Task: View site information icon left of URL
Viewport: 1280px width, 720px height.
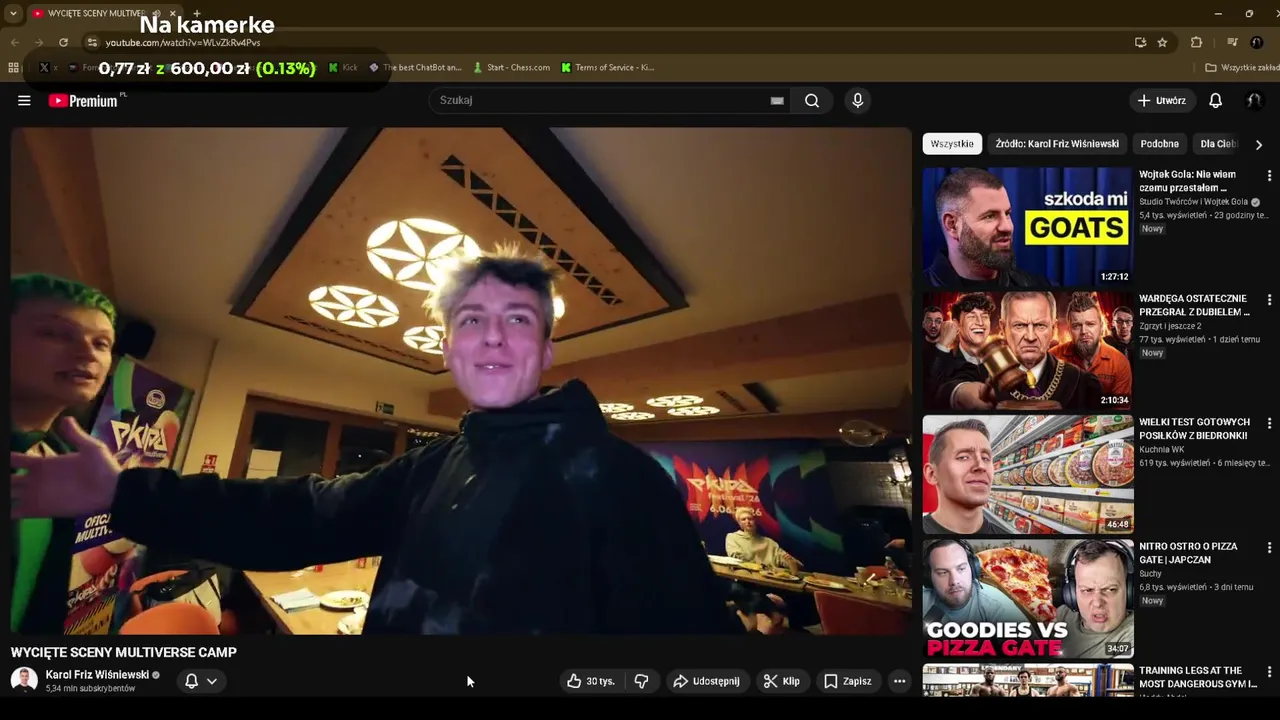Action: tap(92, 42)
